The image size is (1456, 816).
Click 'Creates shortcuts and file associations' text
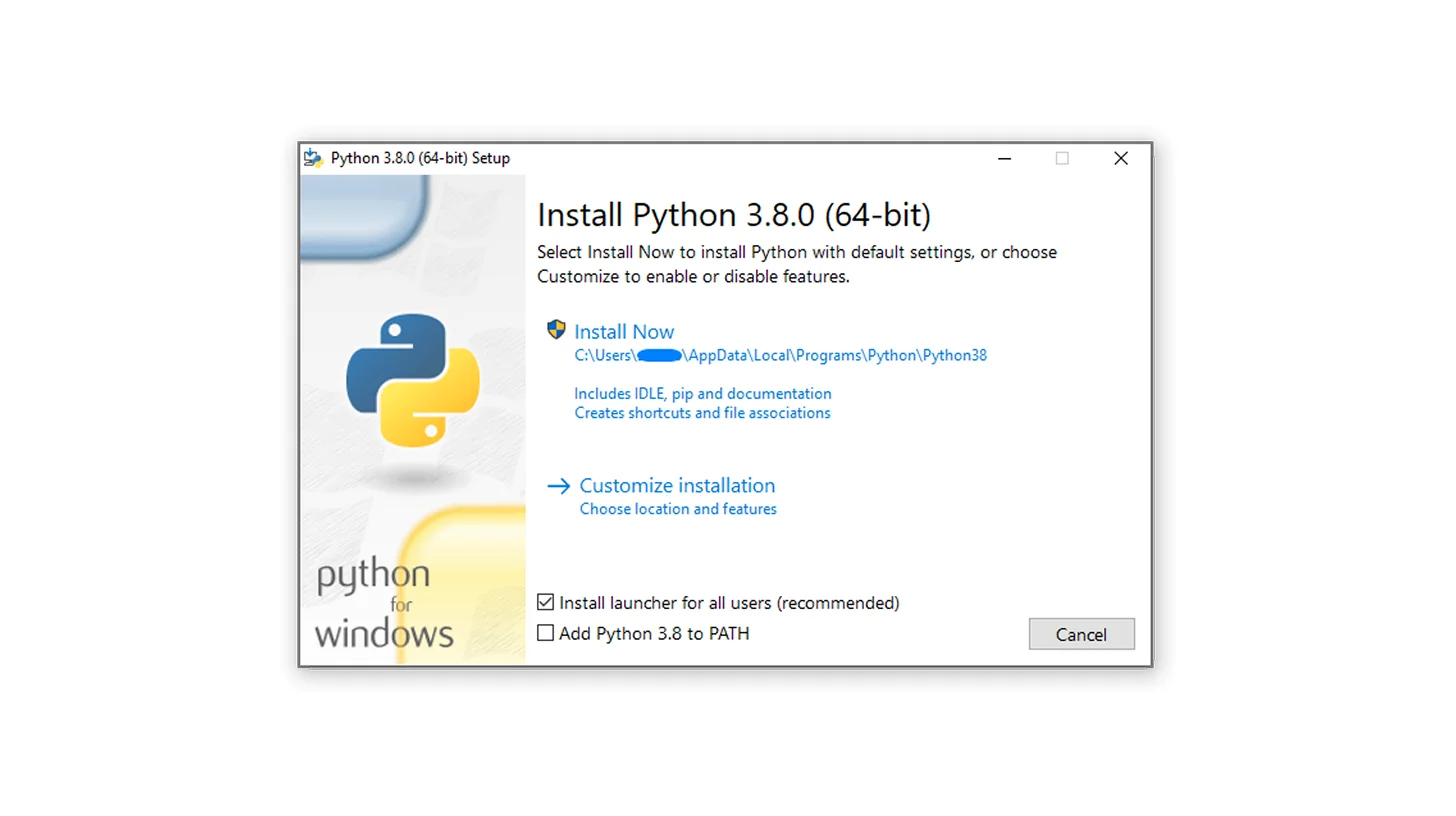[x=702, y=413]
